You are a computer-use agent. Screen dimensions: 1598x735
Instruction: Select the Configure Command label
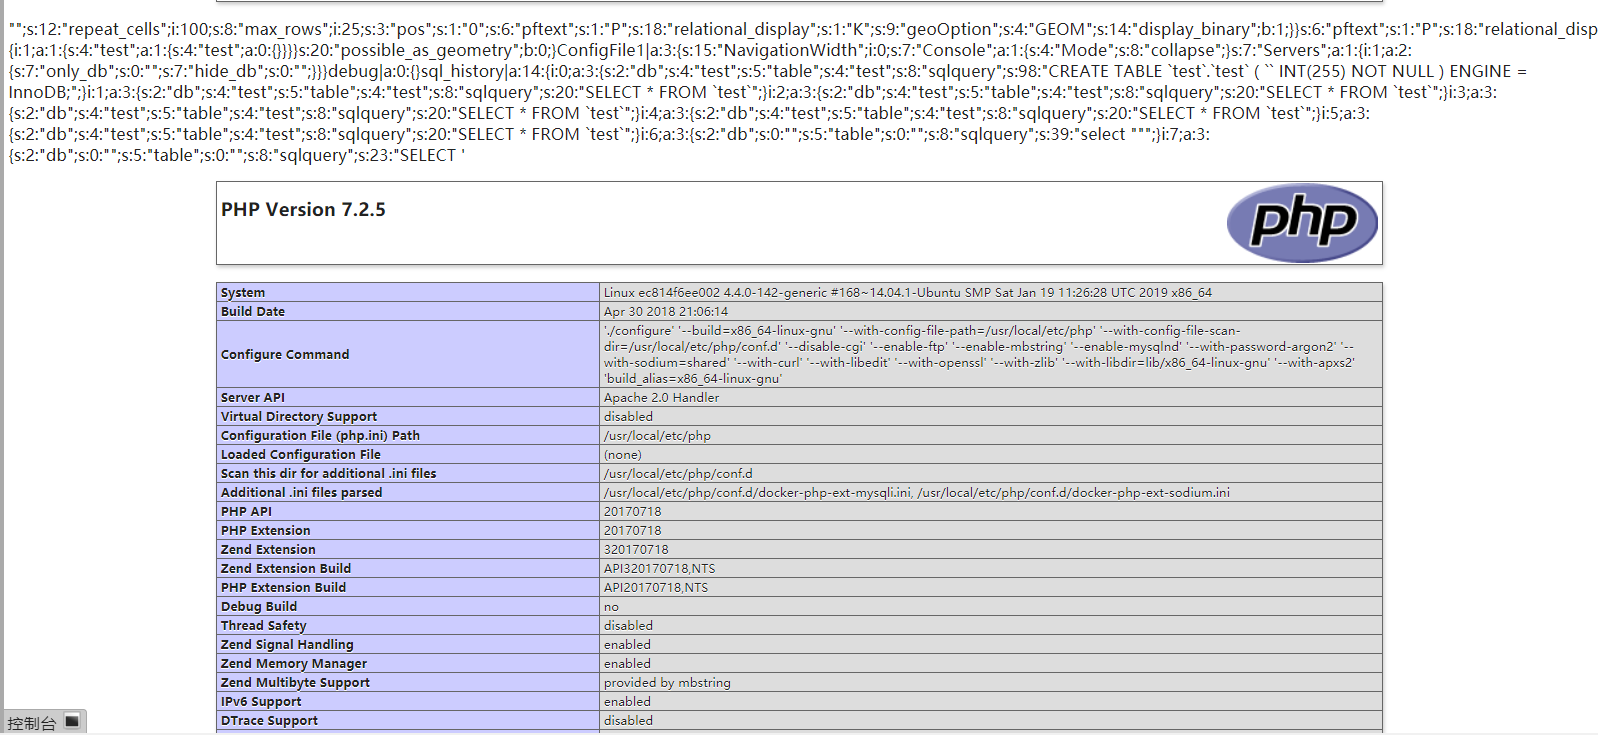click(285, 355)
